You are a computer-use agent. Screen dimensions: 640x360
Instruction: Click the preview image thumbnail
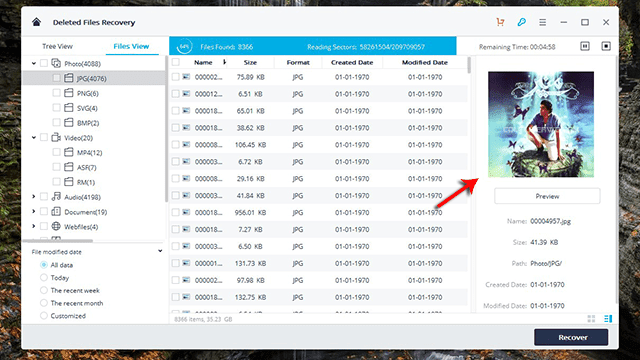coord(541,124)
